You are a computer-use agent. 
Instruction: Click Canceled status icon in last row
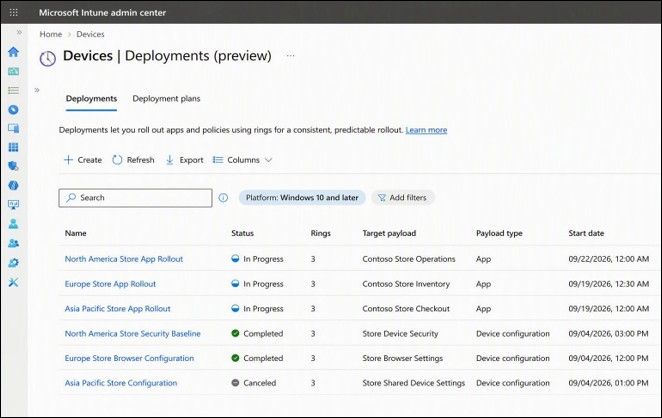[x=235, y=383]
